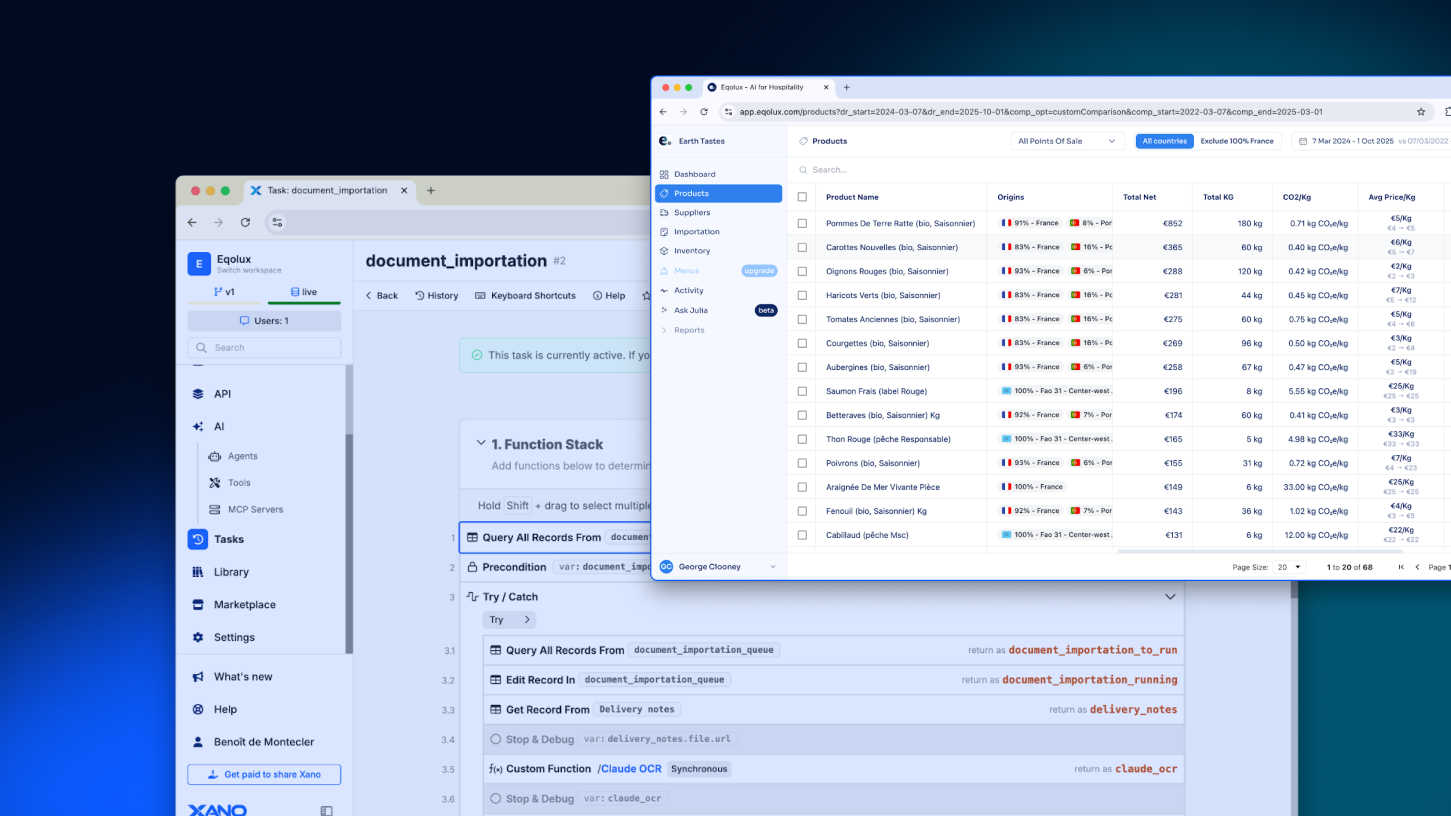Open Suppliers via its sidebar icon
This screenshot has width=1451, height=816.
coord(664,213)
